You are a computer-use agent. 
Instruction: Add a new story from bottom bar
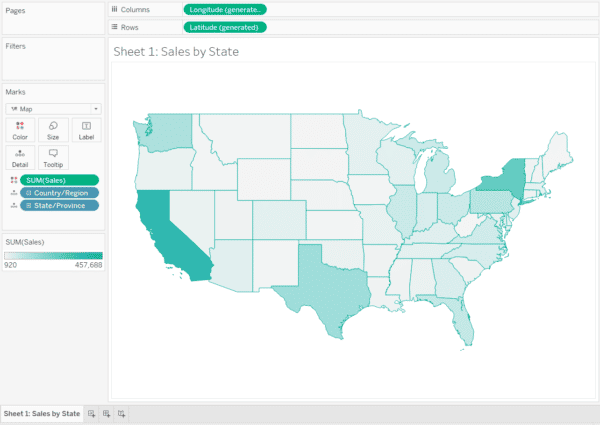(x=121, y=413)
